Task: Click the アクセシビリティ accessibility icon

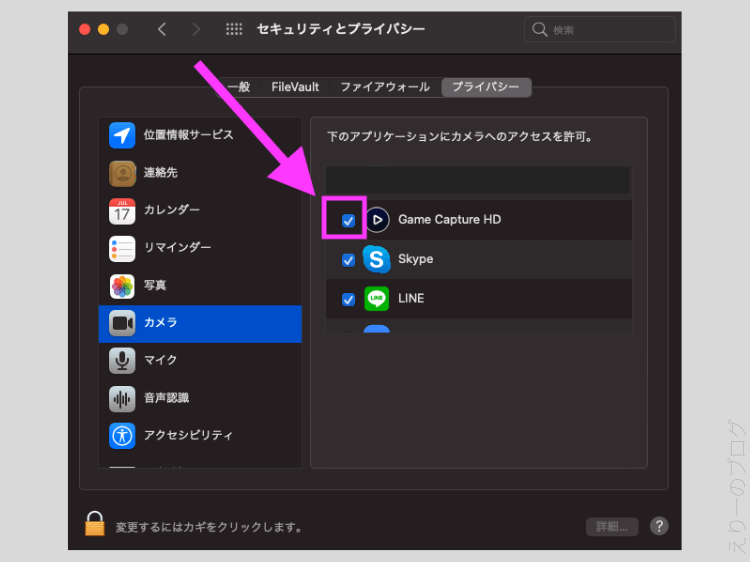Action: 122,436
